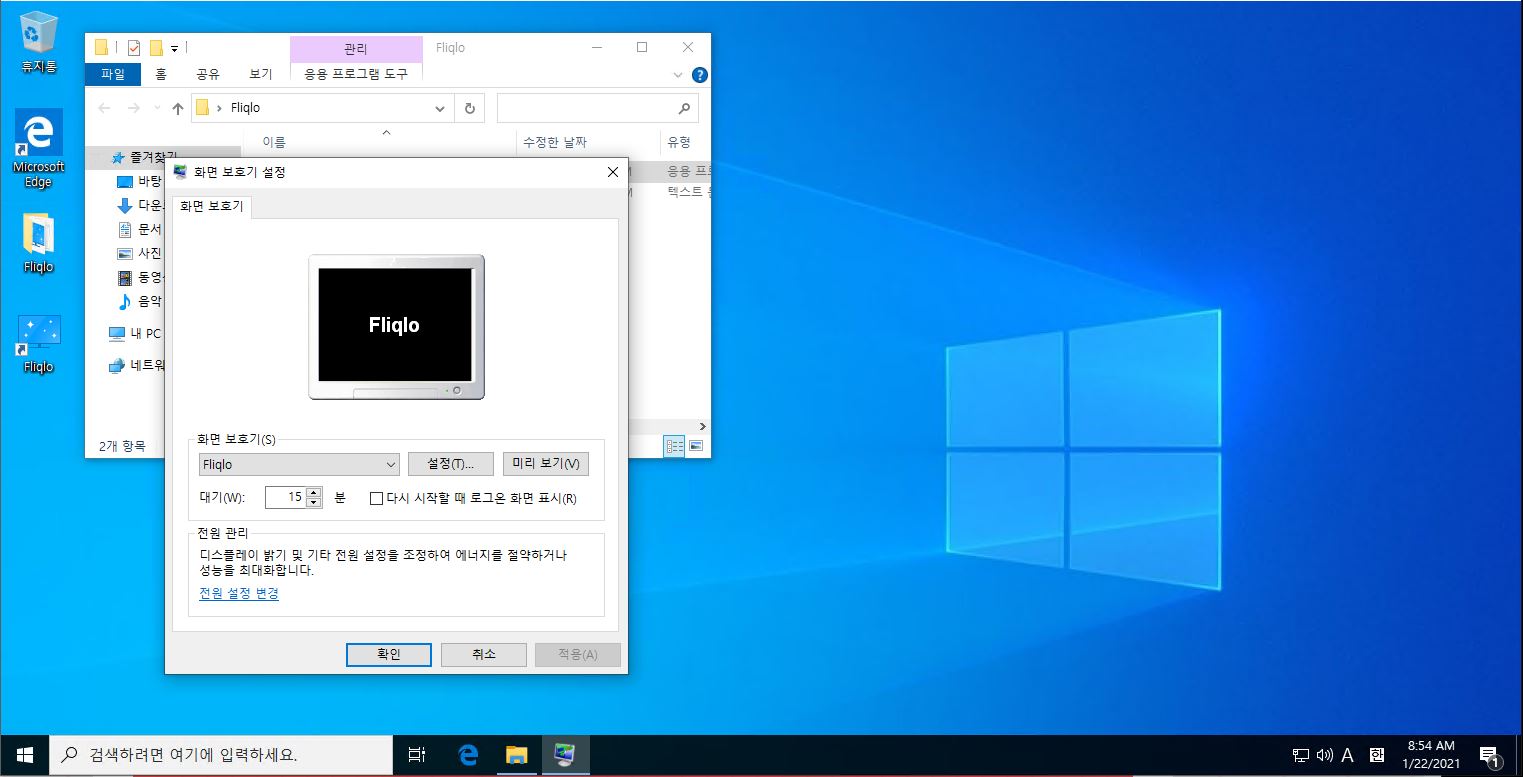Decrease wait time with down arrow

point(314,502)
